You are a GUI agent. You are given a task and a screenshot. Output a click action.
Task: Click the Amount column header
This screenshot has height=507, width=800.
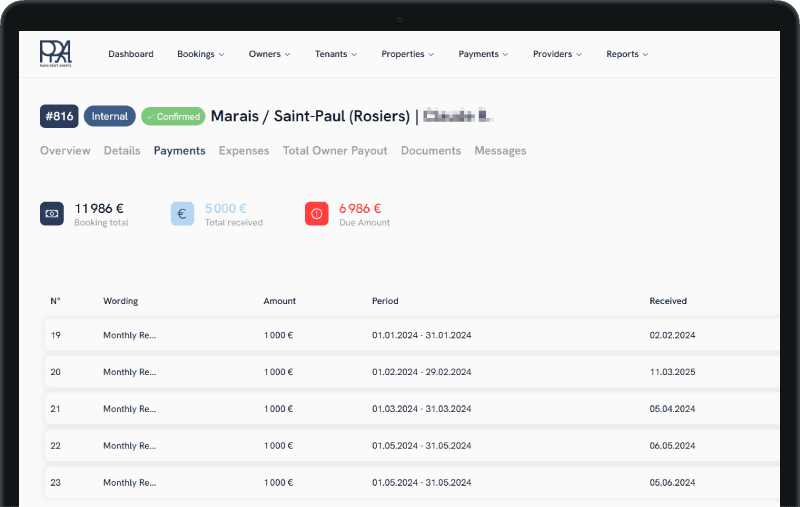[x=280, y=301]
